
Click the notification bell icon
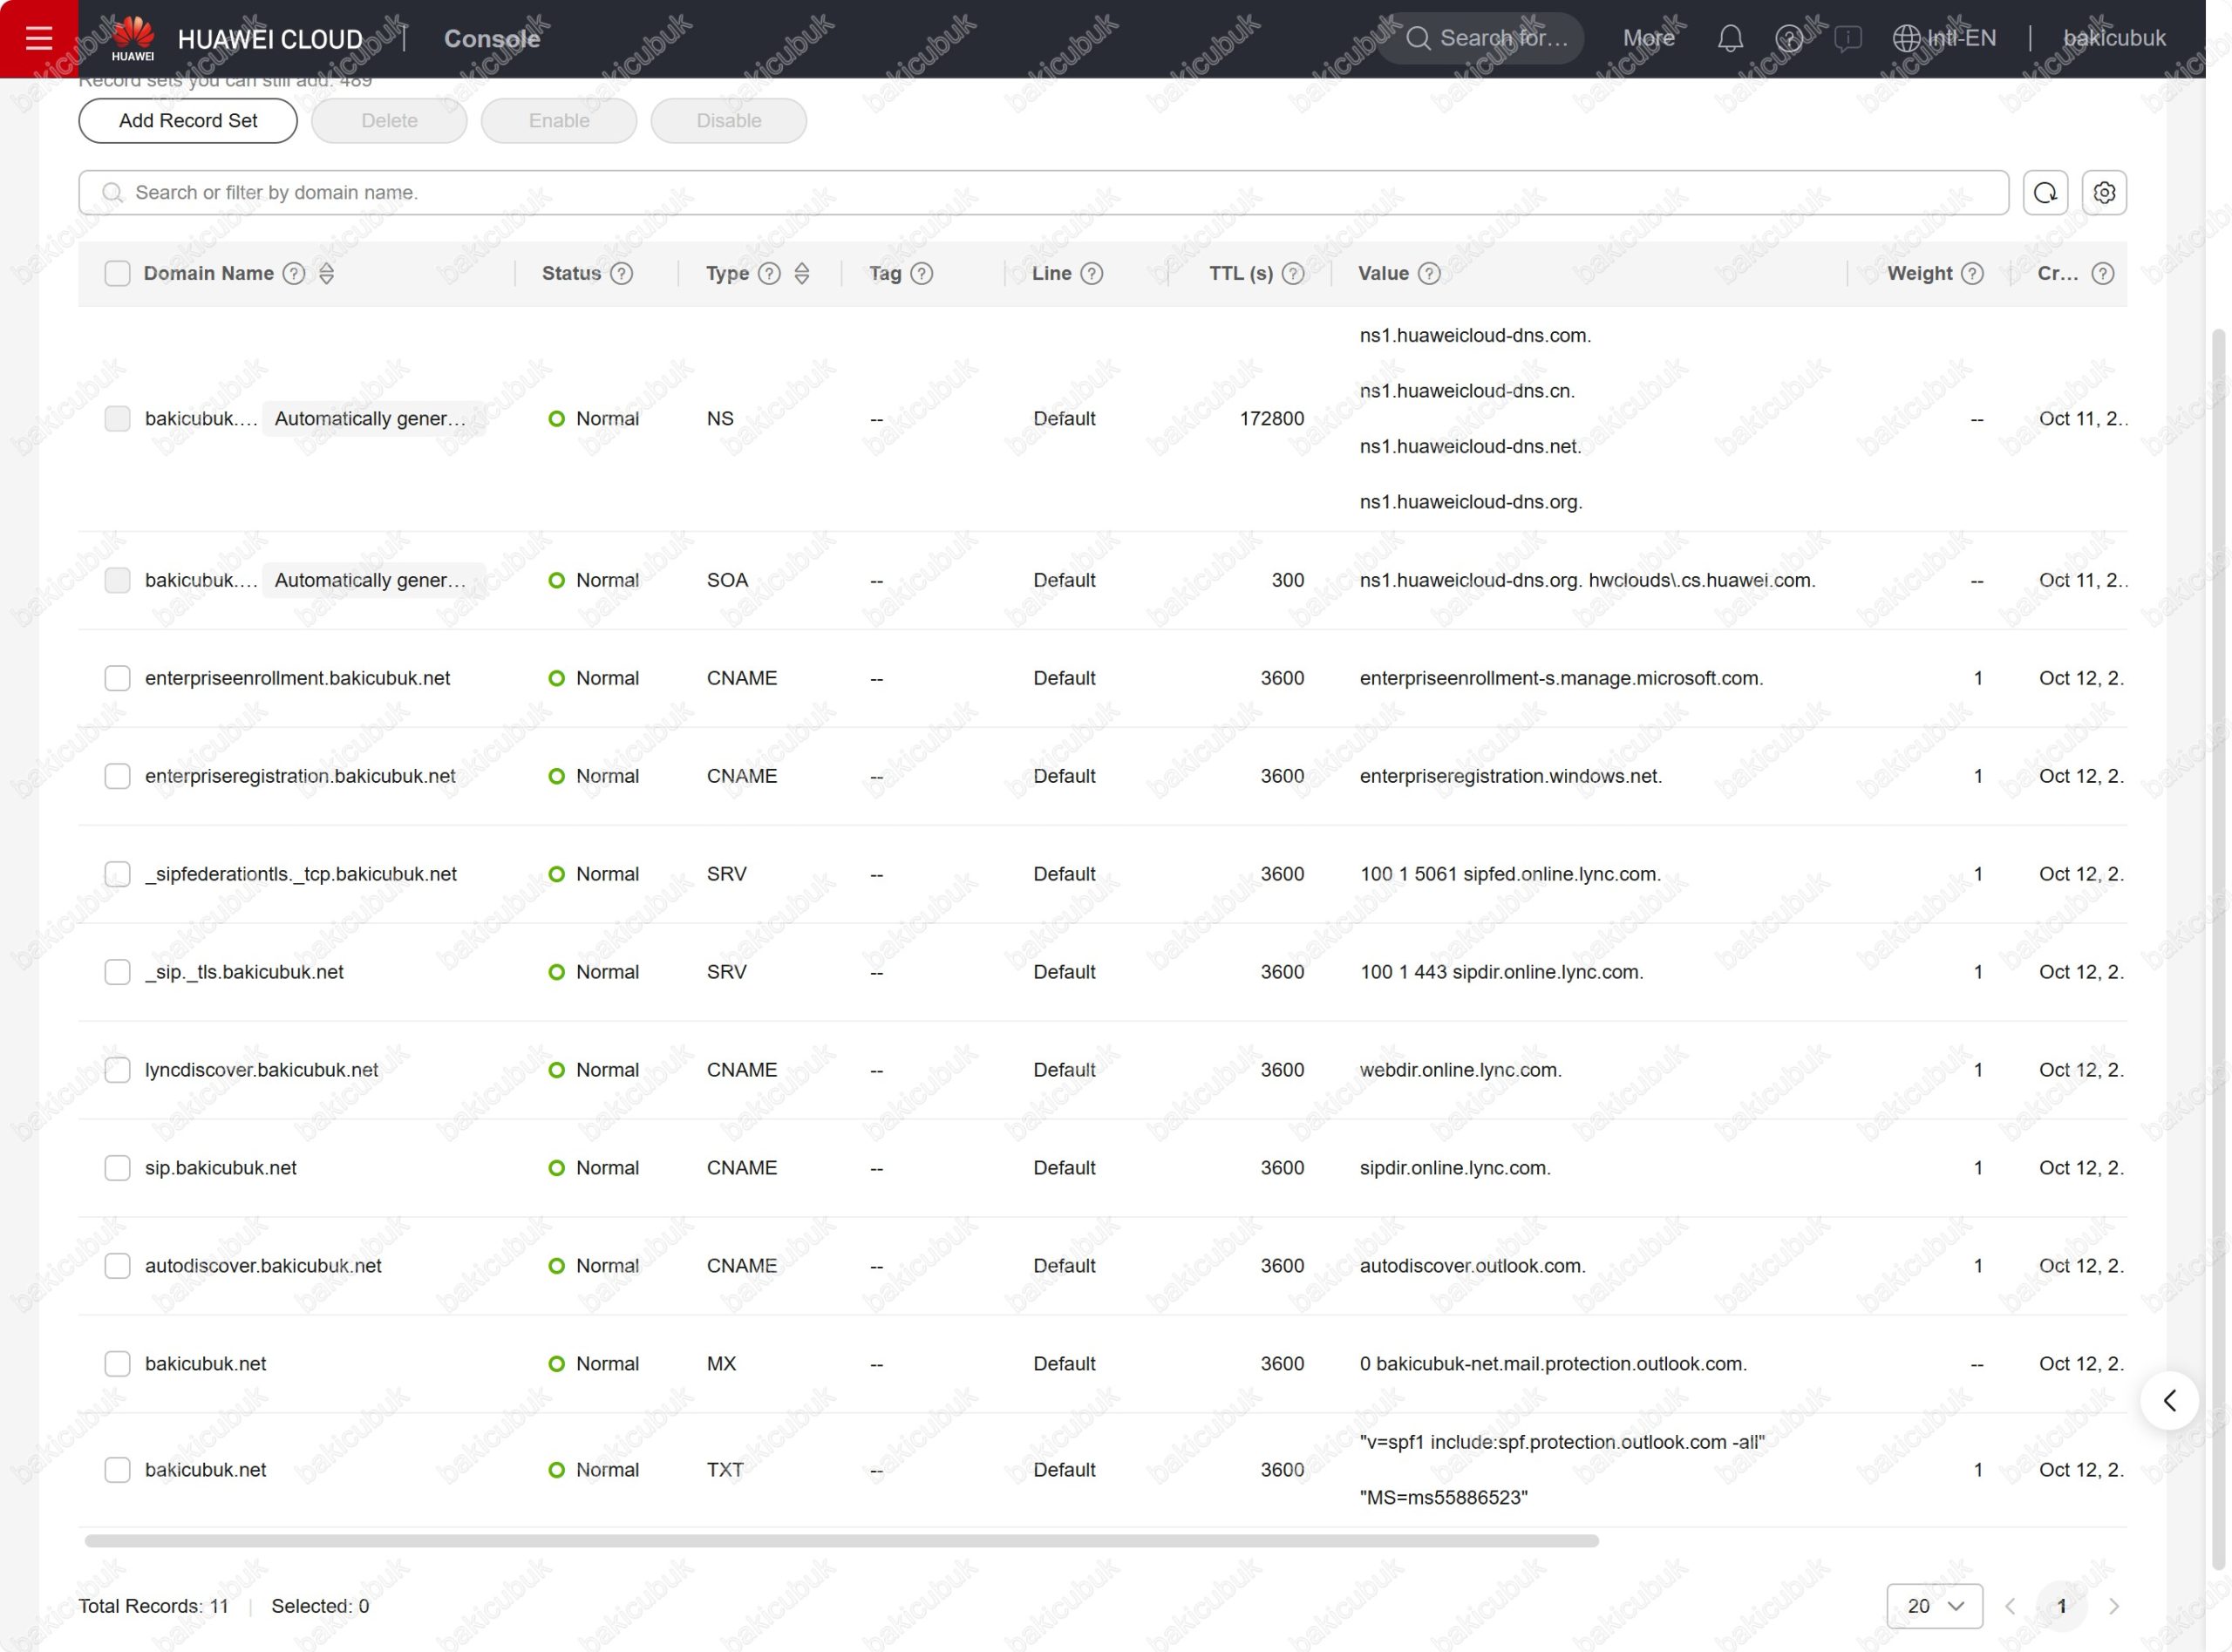(x=1730, y=38)
